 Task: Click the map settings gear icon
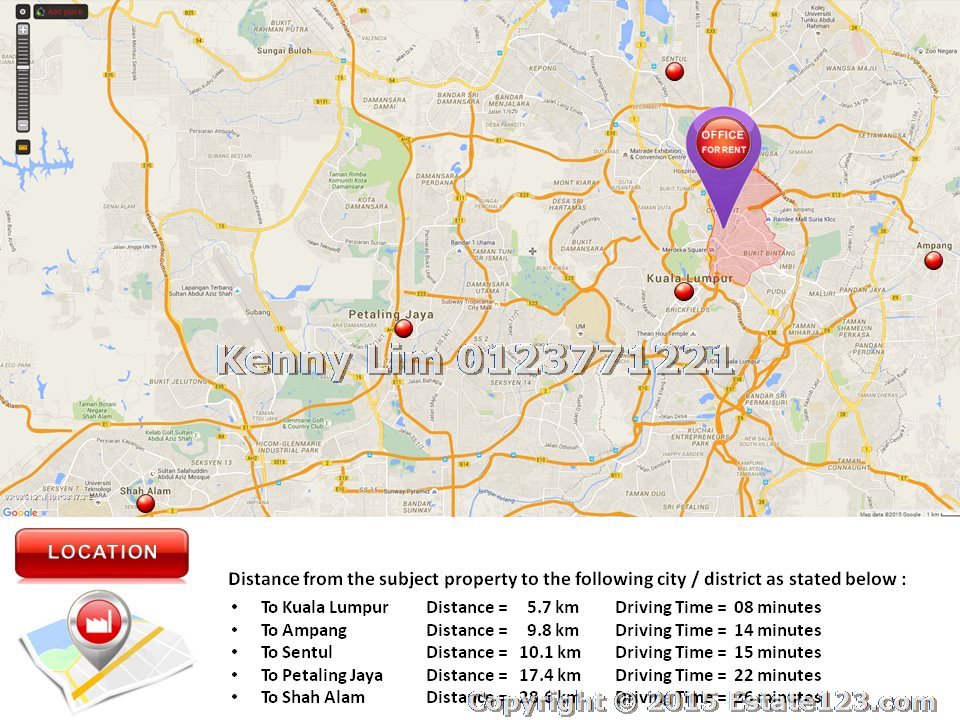point(22,12)
